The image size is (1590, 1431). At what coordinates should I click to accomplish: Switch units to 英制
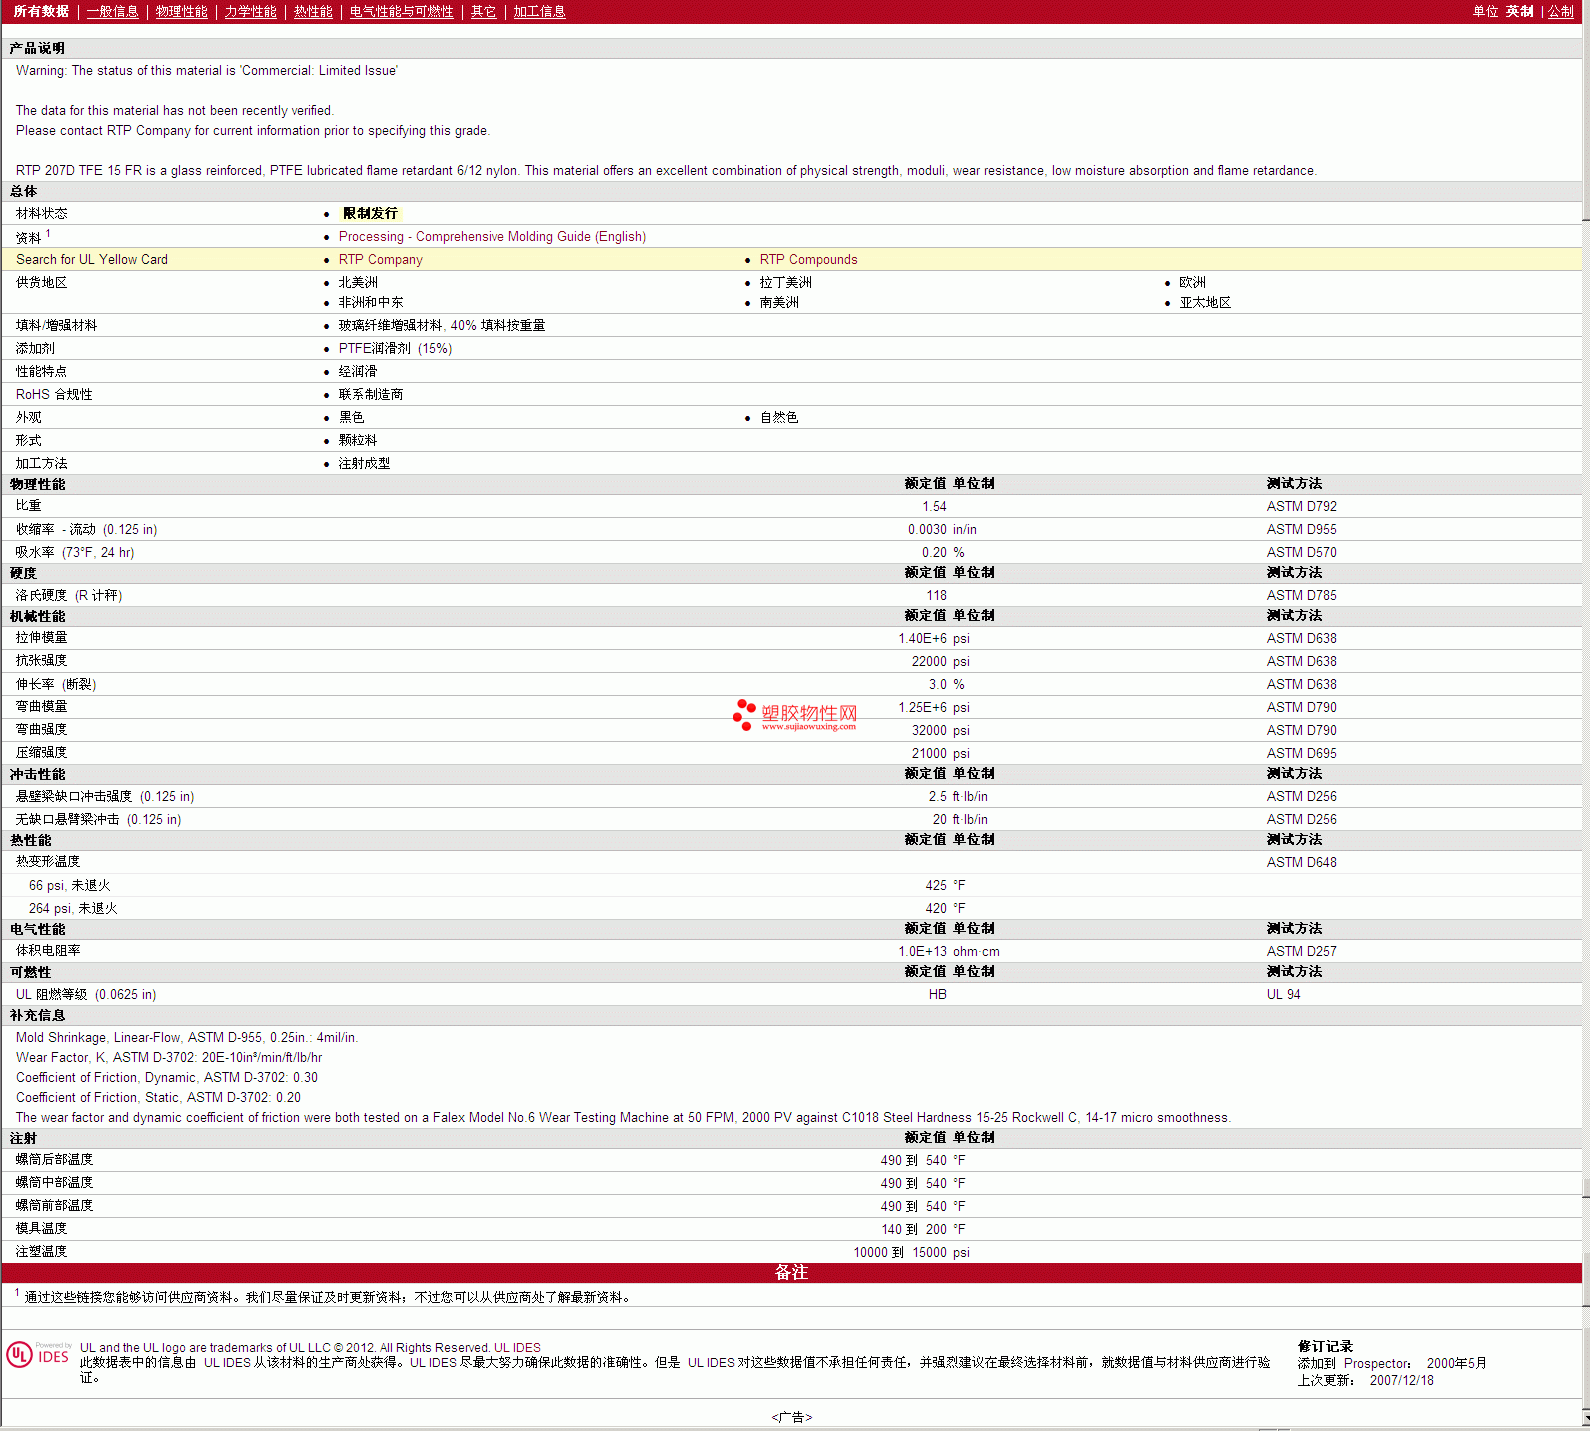(x=1519, y=11)
